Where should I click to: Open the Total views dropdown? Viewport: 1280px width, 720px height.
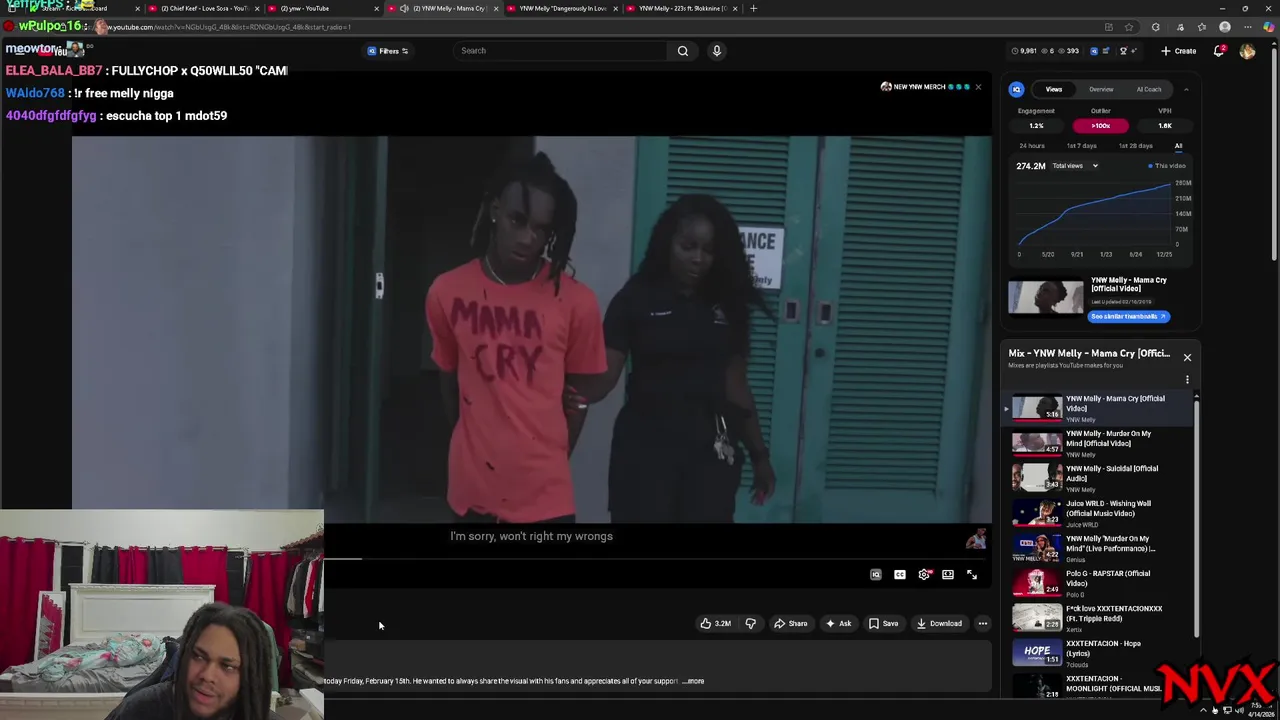pyautogui.click(x=1075, y=166)
